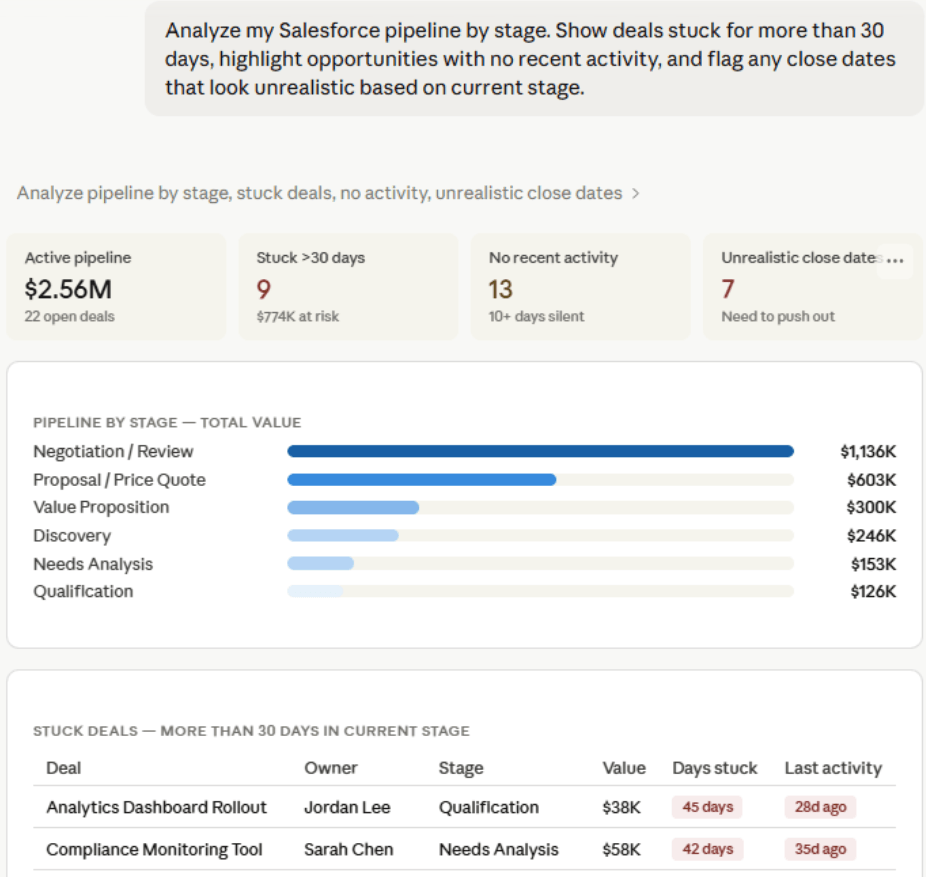This screenshot has width=926, height=877.
Task: Click the $153K value
Action: [x=873, y=564]
